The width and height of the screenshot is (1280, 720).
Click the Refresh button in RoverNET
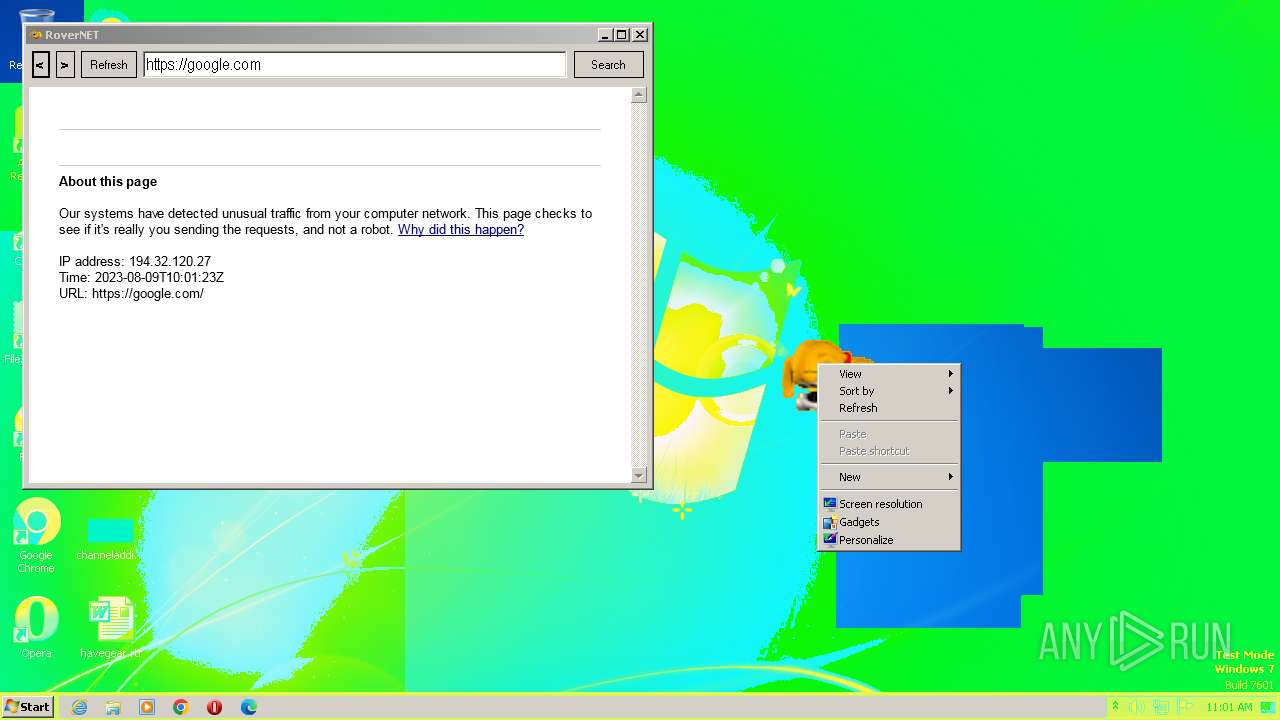click(x=109, y=65)
